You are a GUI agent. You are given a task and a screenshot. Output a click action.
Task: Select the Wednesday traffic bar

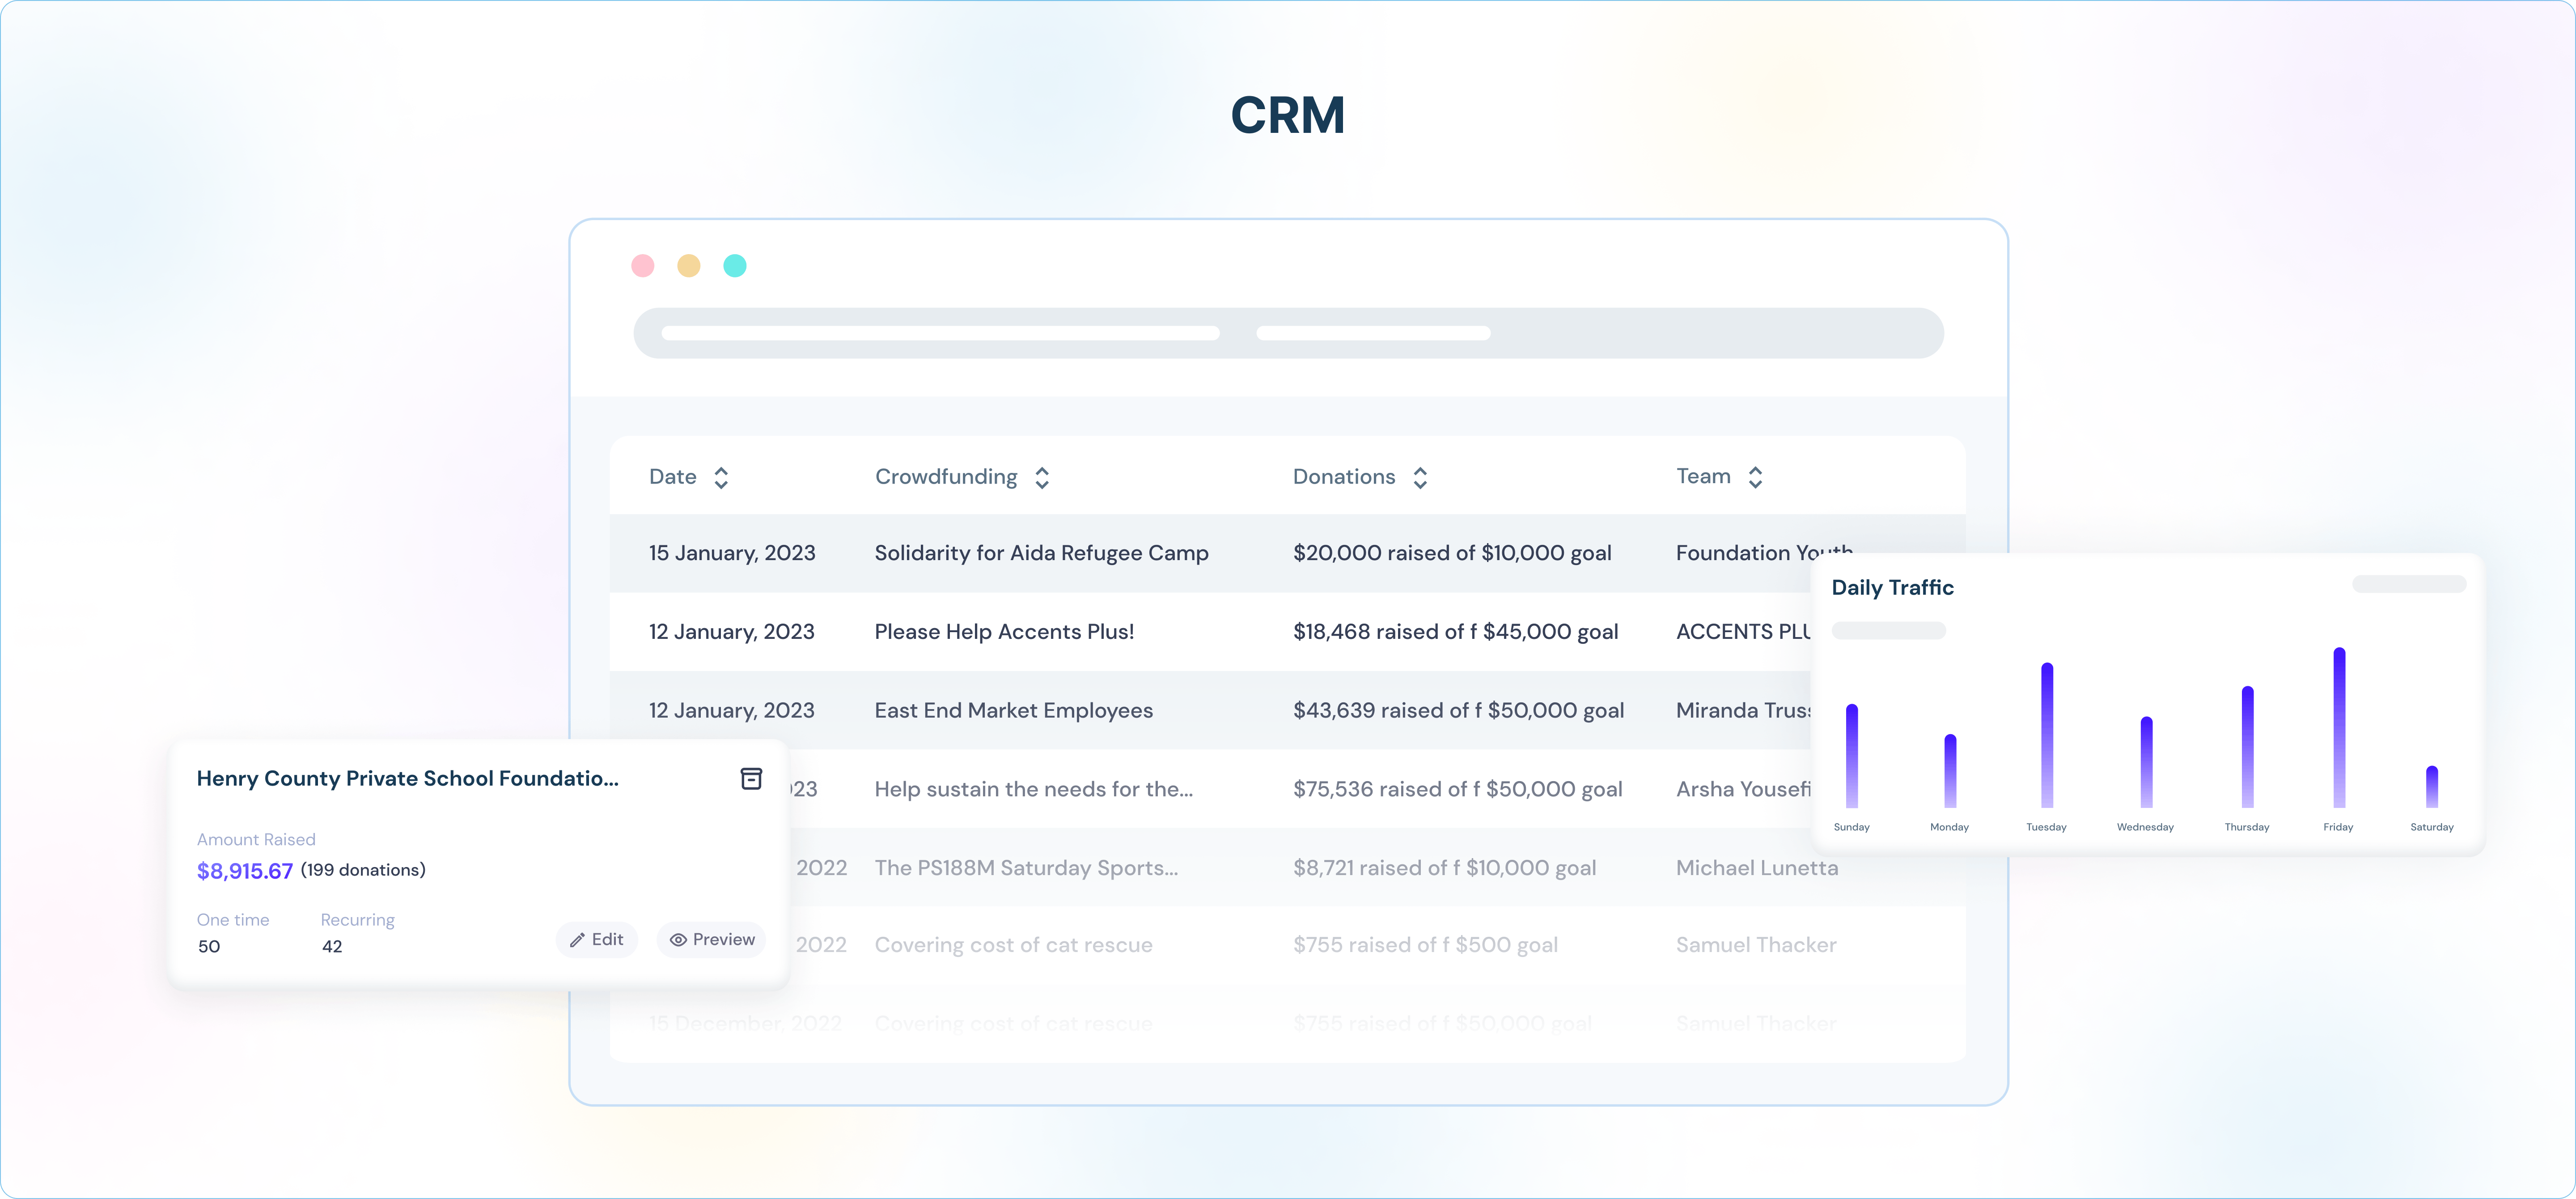click(2146, 762)
